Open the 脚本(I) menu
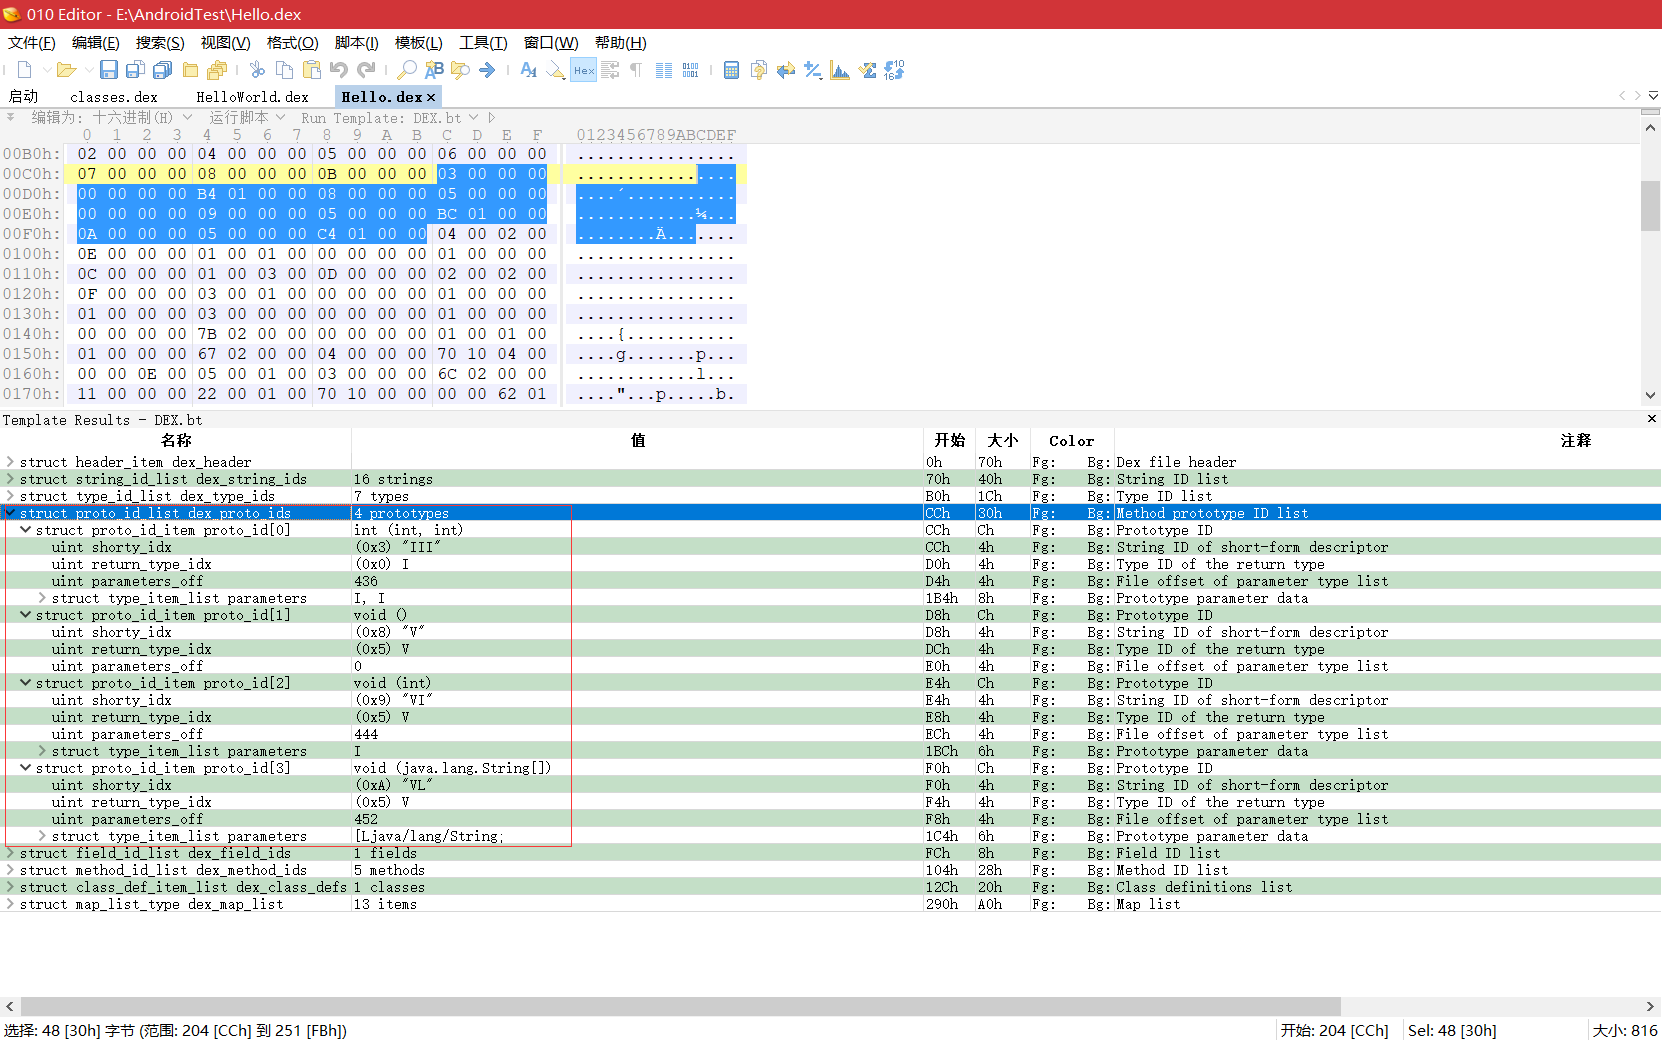Image resolution: width=1662 pixels, height=1042 pixels. pos(356,42)
